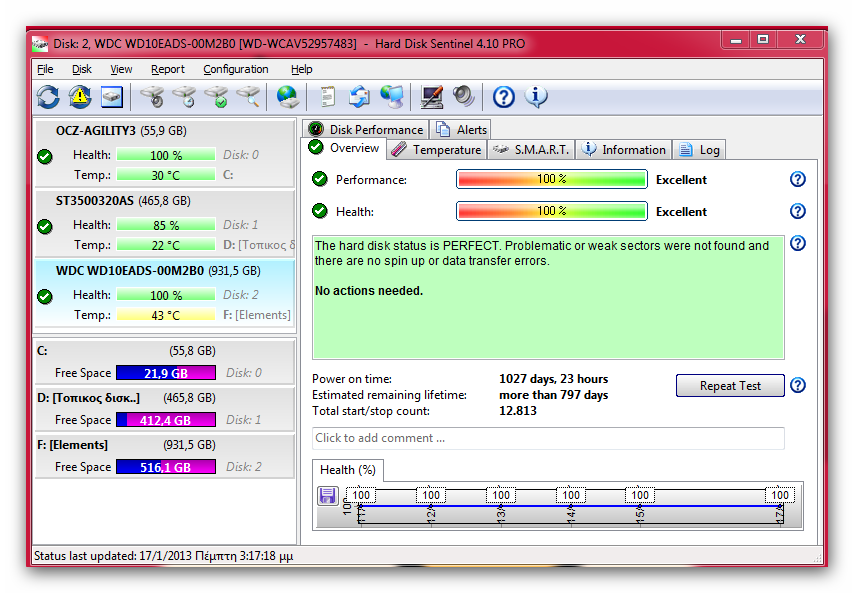Viewport: 854px width, 593px height.
Task: Click the help icon next to Repeat Test
Action: pos(798,386)
